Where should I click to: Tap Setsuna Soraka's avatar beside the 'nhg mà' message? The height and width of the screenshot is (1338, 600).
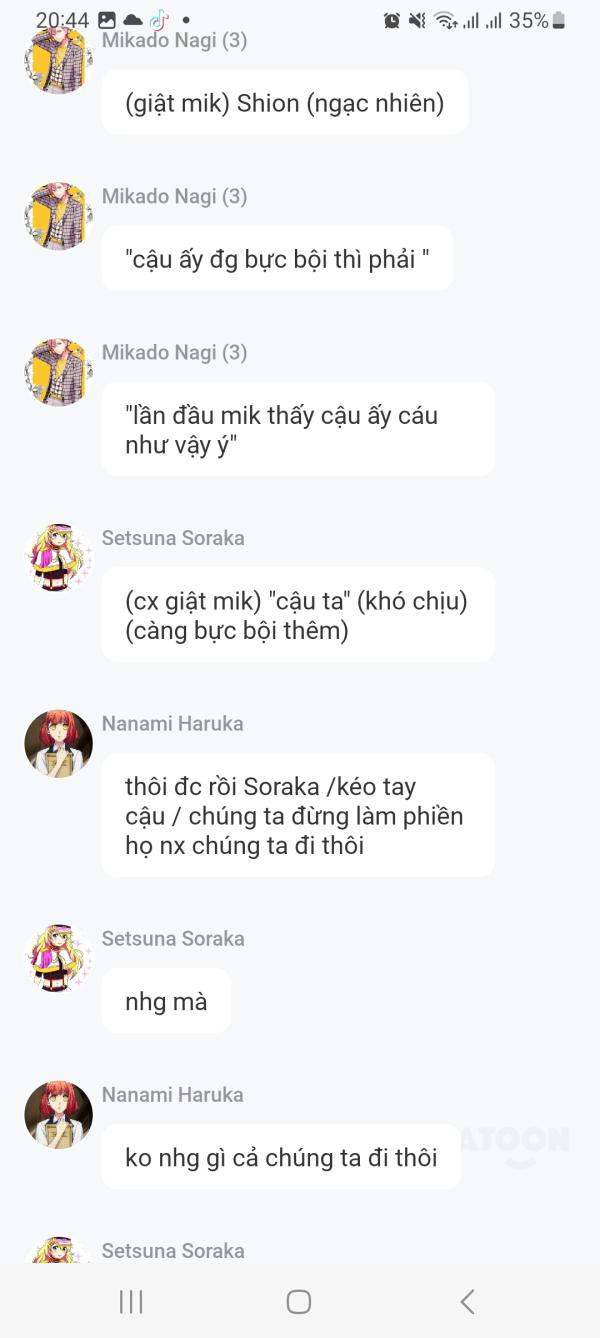click(58, 958)
